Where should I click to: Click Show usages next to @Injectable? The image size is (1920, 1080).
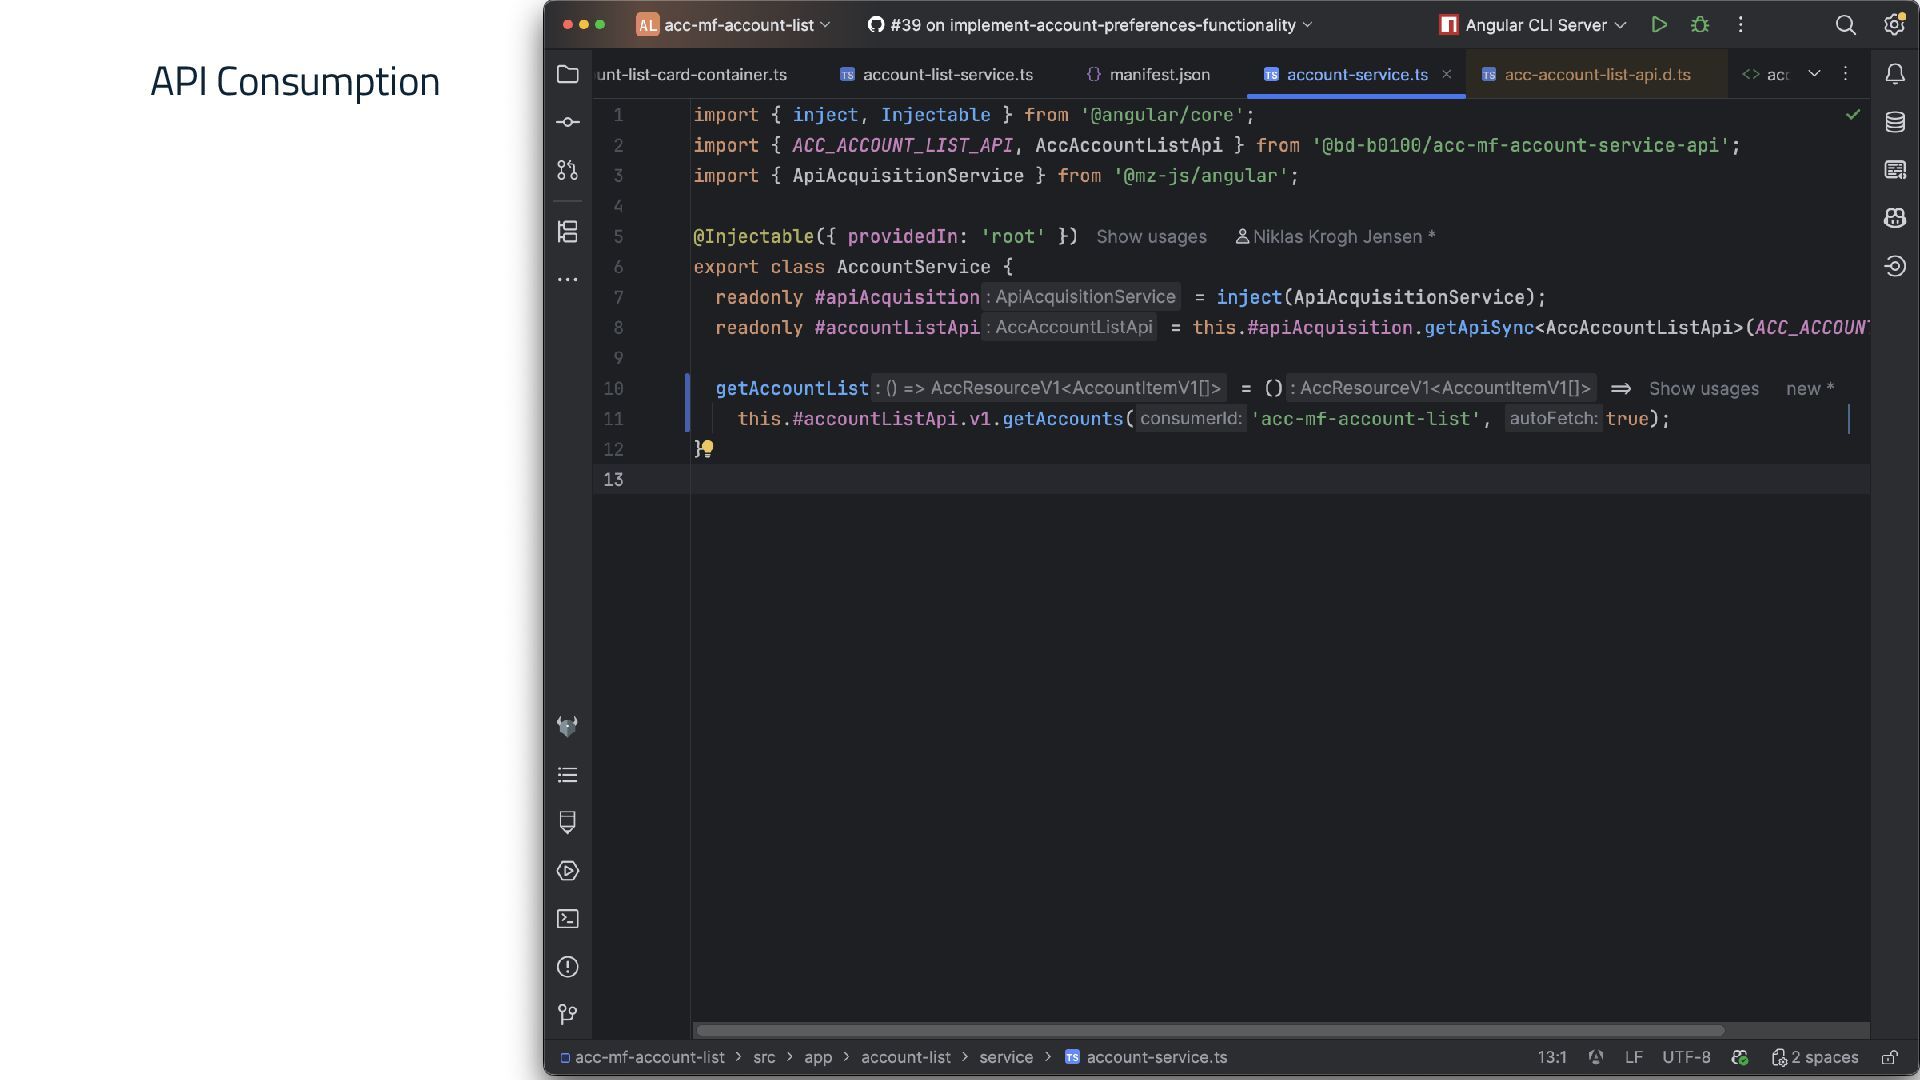pos(1151,237)
